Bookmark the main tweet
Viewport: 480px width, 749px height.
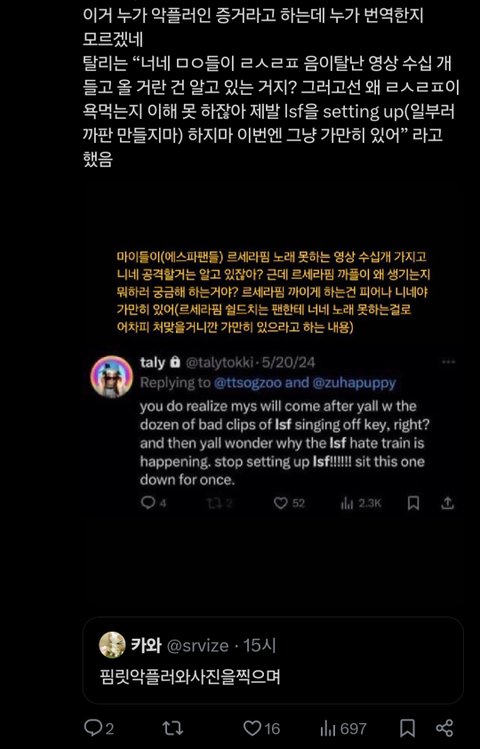point(407,728)
